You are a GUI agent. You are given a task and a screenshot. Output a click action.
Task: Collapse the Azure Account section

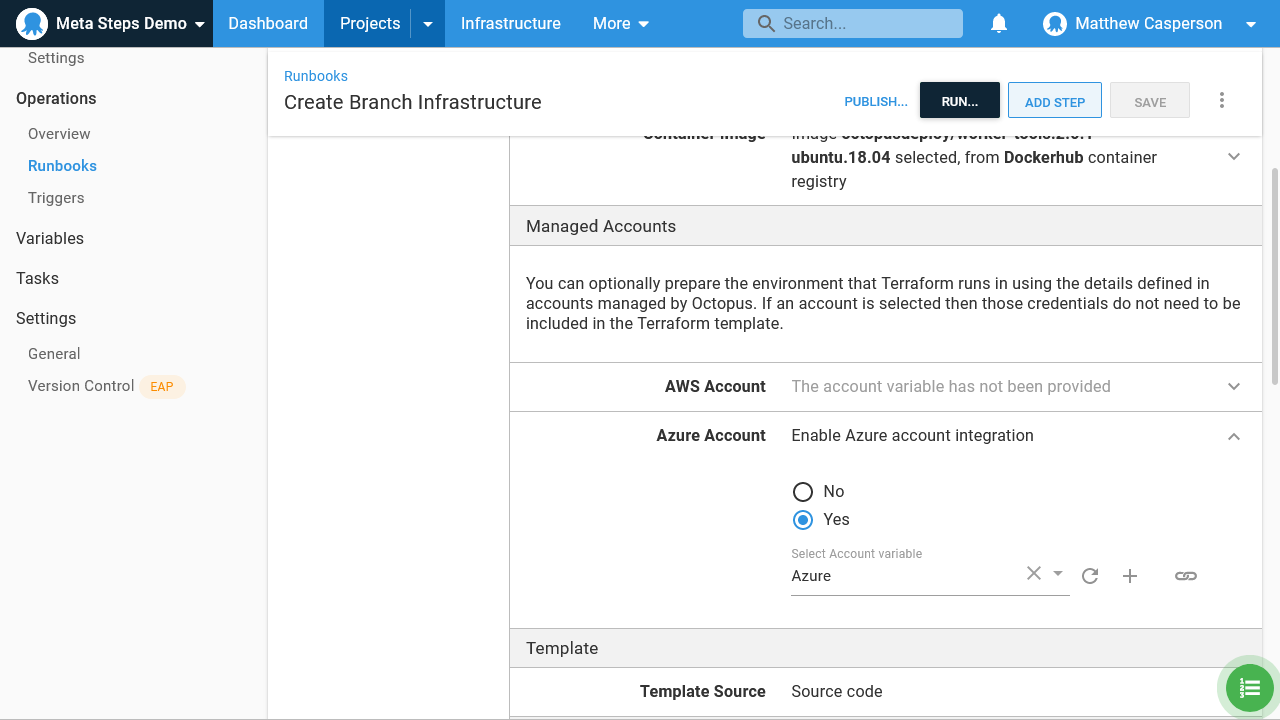[x=1233, y=436]
